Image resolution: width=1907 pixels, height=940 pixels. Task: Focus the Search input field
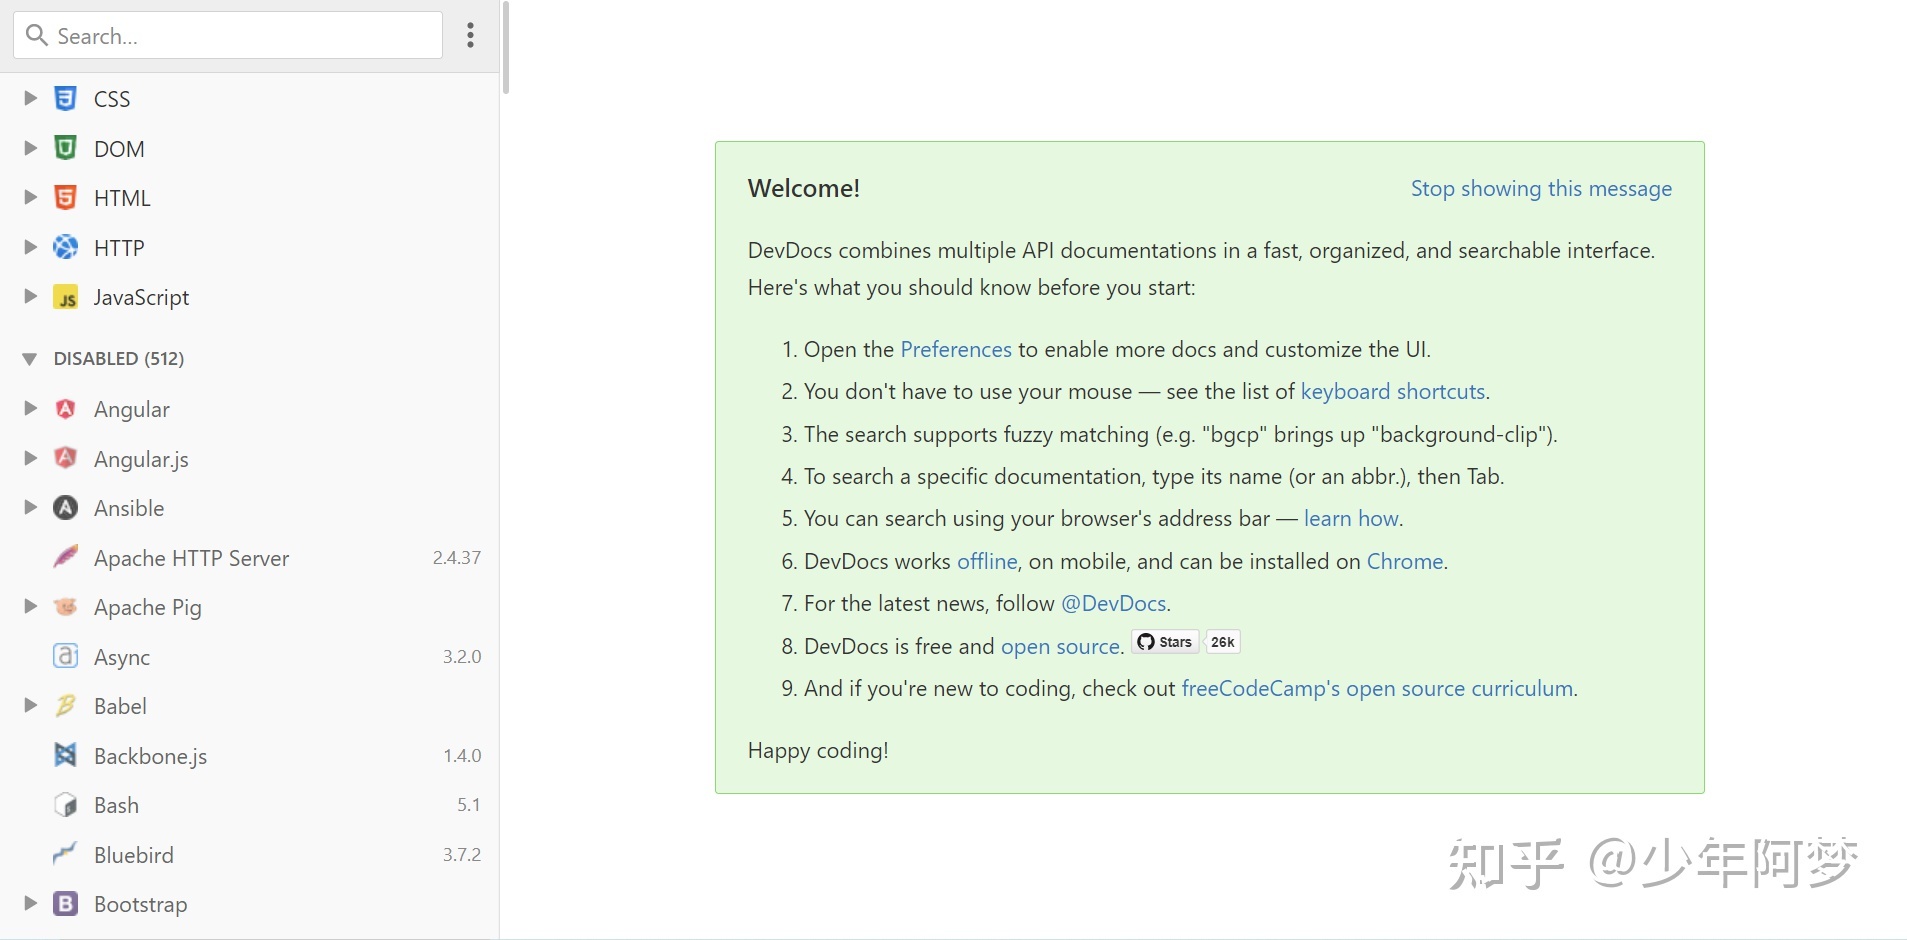click(x=240, y=36)
